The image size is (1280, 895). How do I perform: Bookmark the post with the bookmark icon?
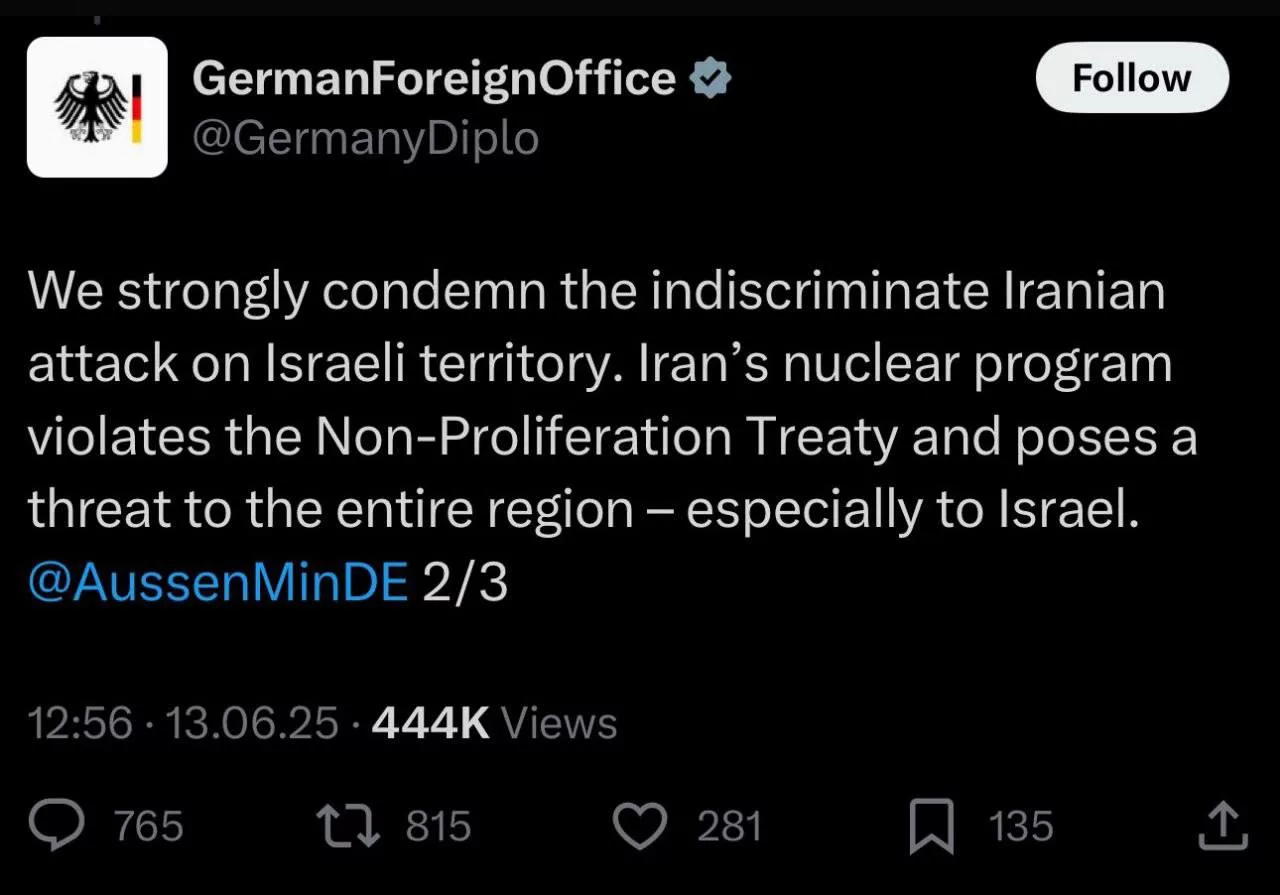tap(929, 827)
